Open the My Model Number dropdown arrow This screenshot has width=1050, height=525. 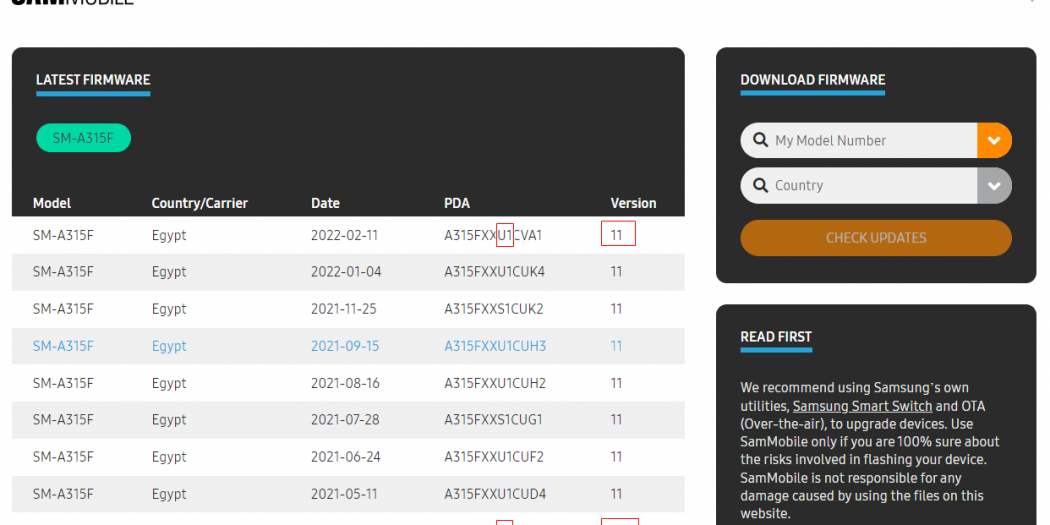coord(994,141)
